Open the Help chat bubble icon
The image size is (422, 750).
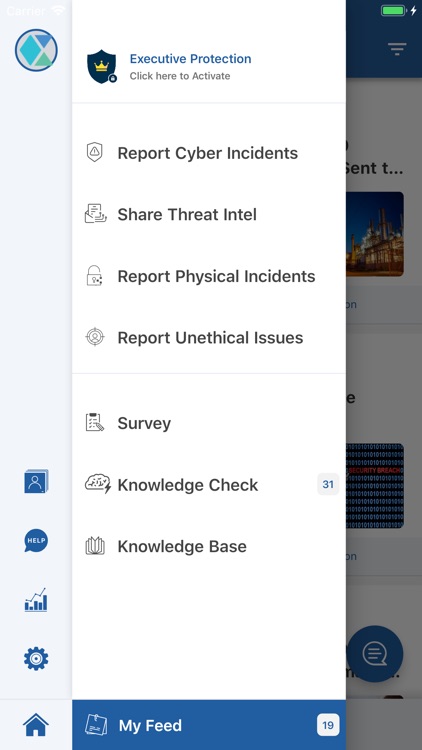point(36,541)
